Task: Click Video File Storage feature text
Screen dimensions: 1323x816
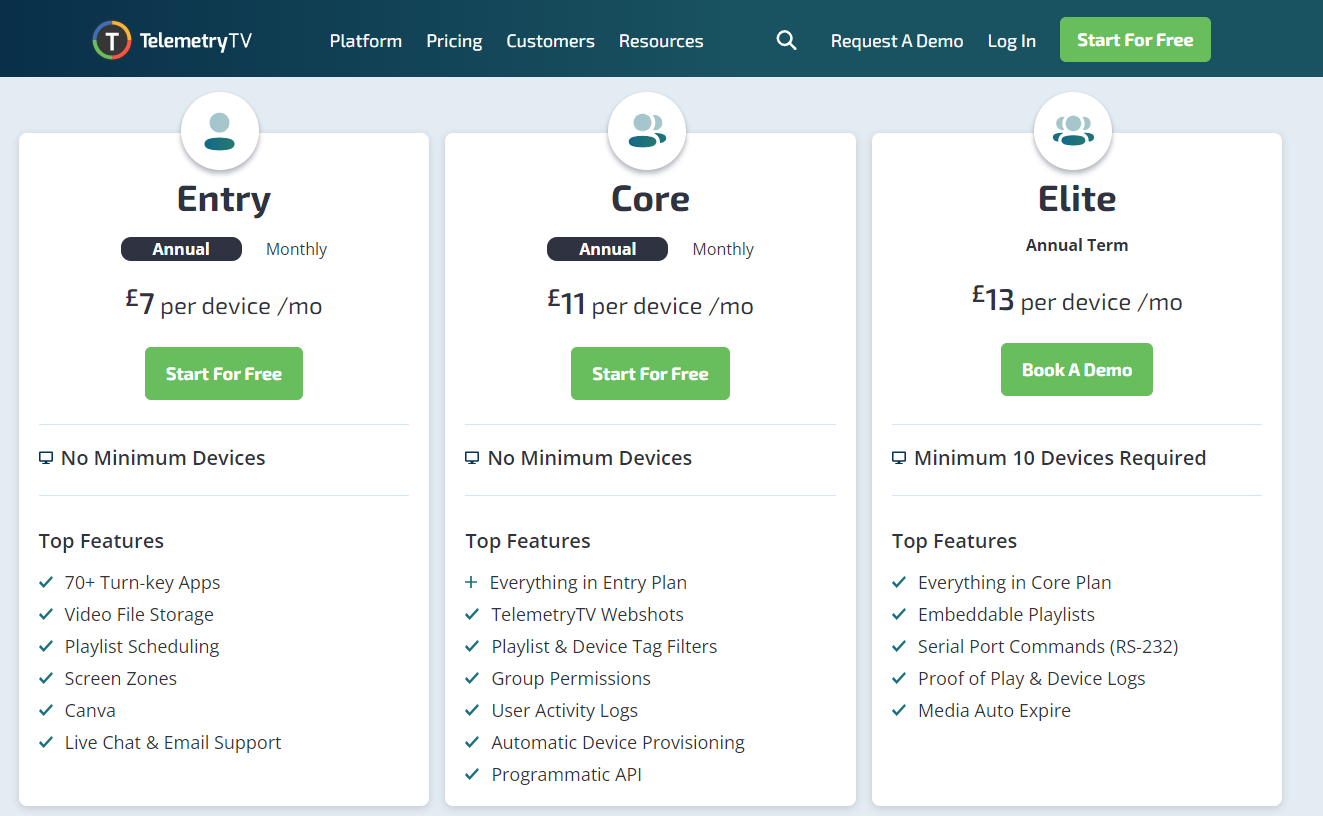Action: point(139,614)
